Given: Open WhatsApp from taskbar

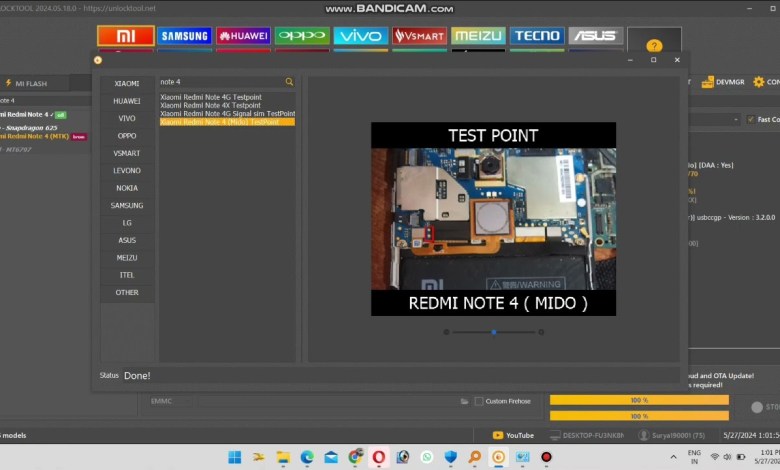Looking at the screenshot, I should (426, 457).
